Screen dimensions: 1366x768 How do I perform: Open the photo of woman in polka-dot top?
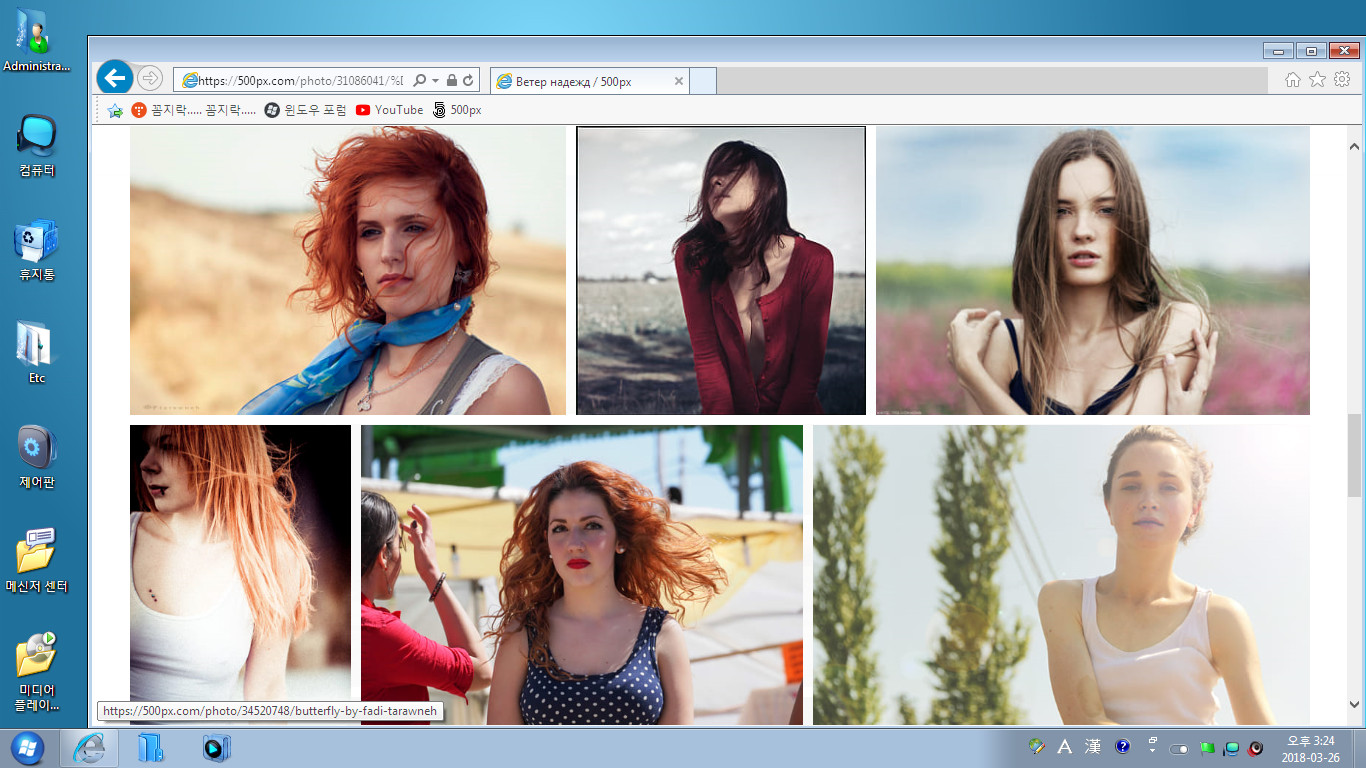[x=582, y=574]
